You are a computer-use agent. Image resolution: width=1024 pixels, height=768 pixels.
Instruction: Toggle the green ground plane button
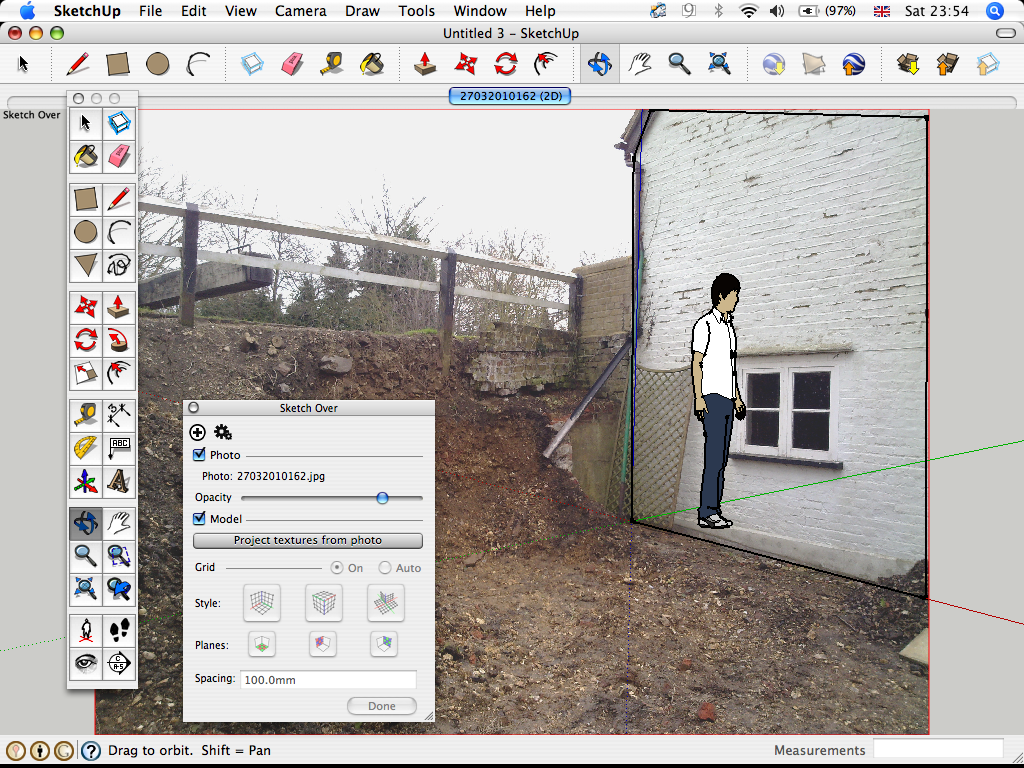point(262,645)
